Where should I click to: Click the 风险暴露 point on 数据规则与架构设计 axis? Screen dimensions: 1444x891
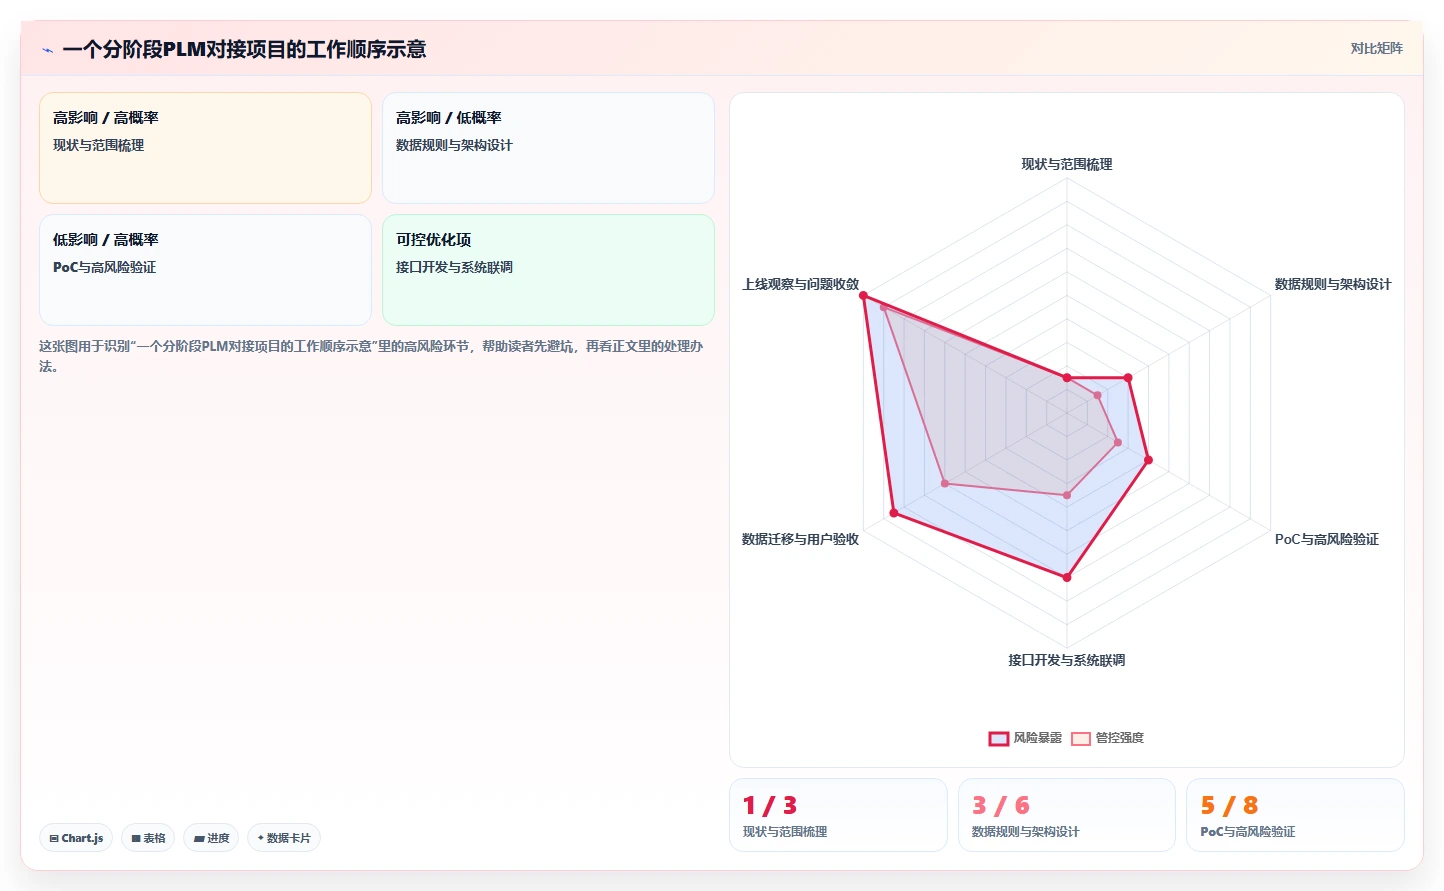pyautogui.click(x=1128, y=378)
